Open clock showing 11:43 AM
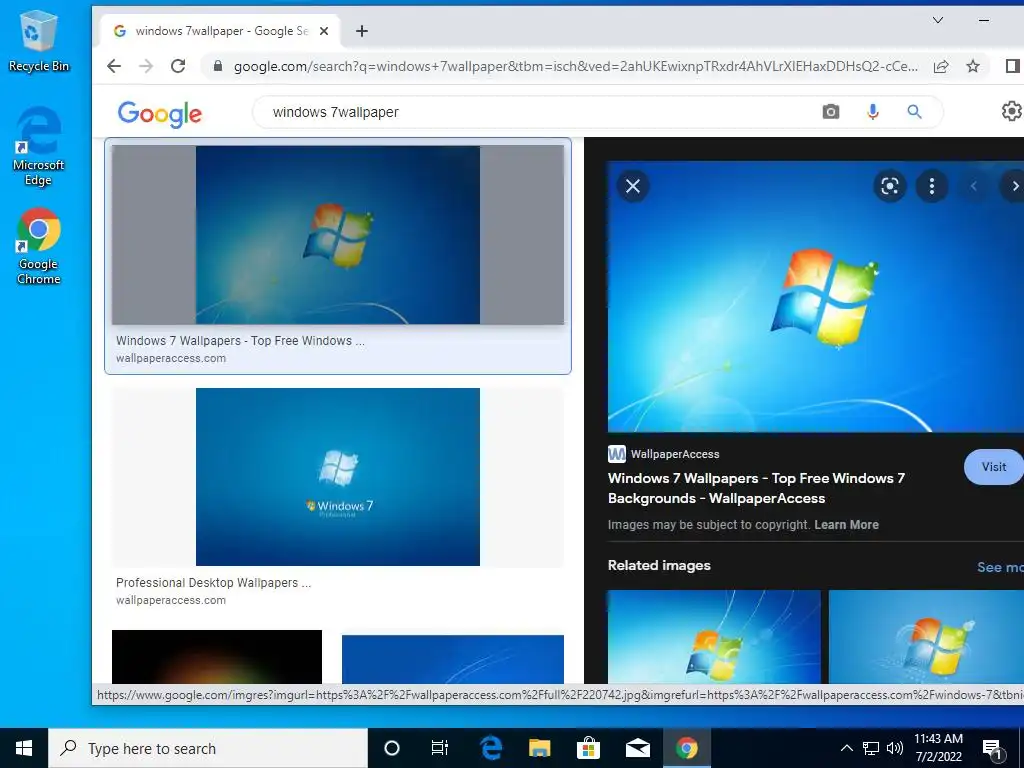Image resolution: width=1024 pixels, height=768 pixels. (x=938, y=748)
